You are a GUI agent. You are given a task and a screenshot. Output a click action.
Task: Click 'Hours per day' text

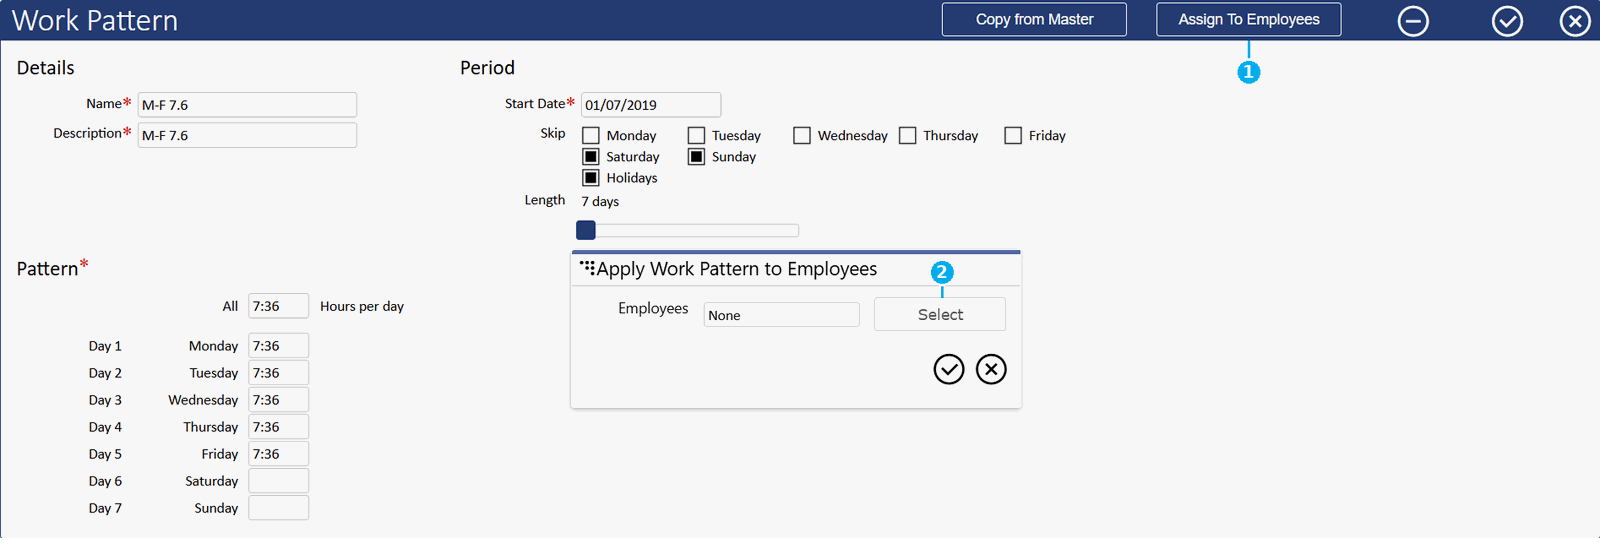point(362,306)
